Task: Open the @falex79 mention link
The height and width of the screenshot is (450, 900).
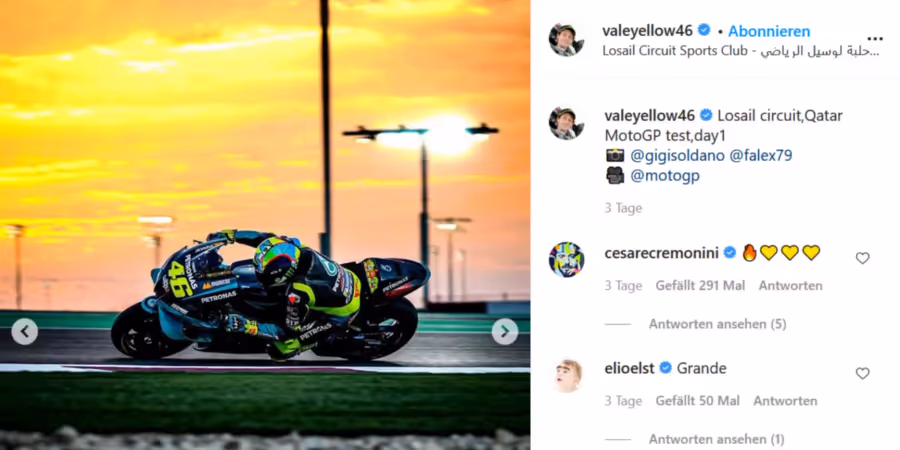Action: (761, 156)
